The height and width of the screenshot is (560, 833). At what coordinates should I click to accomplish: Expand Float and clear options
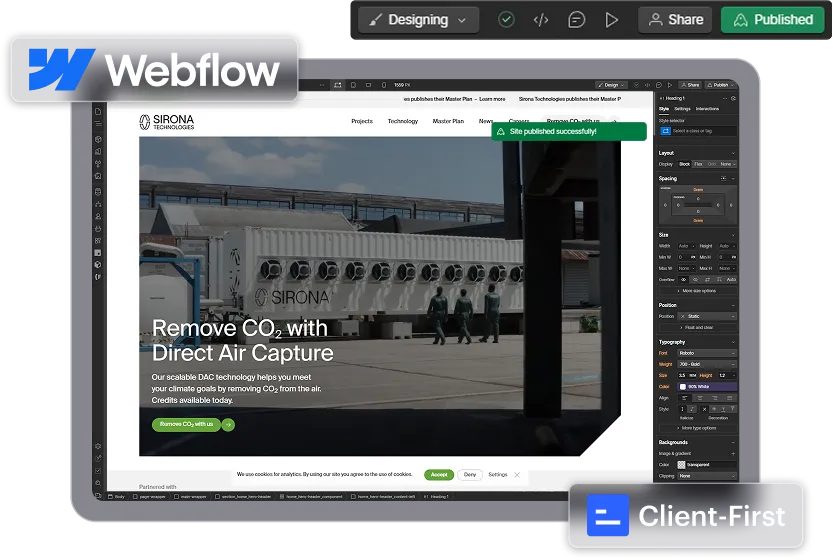tap(699, 328)
